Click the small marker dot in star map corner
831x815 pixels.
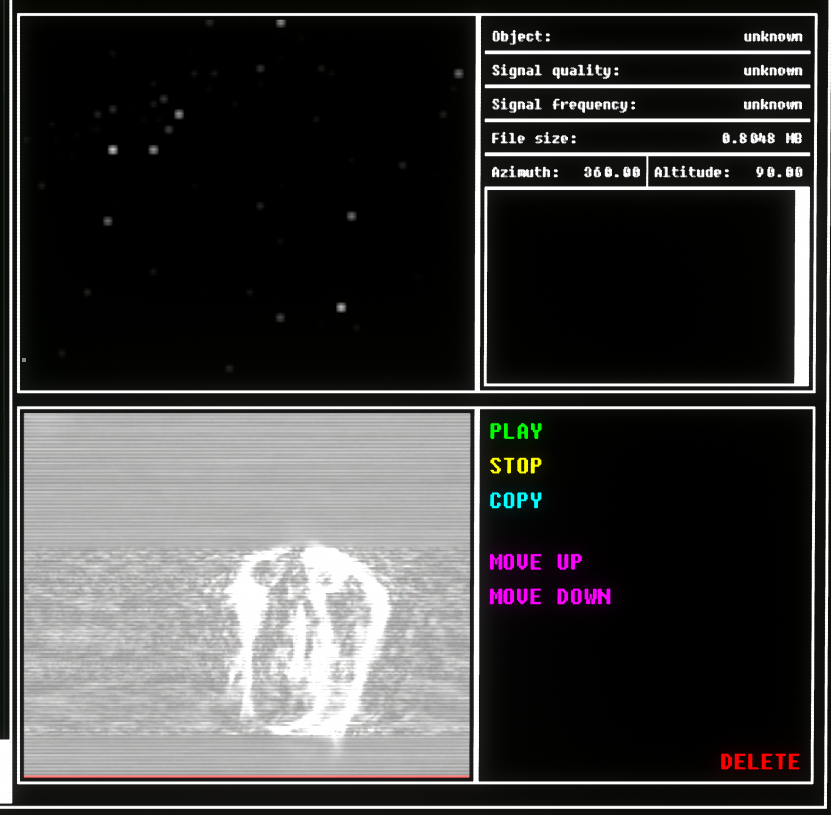click(x=24, y=359)
